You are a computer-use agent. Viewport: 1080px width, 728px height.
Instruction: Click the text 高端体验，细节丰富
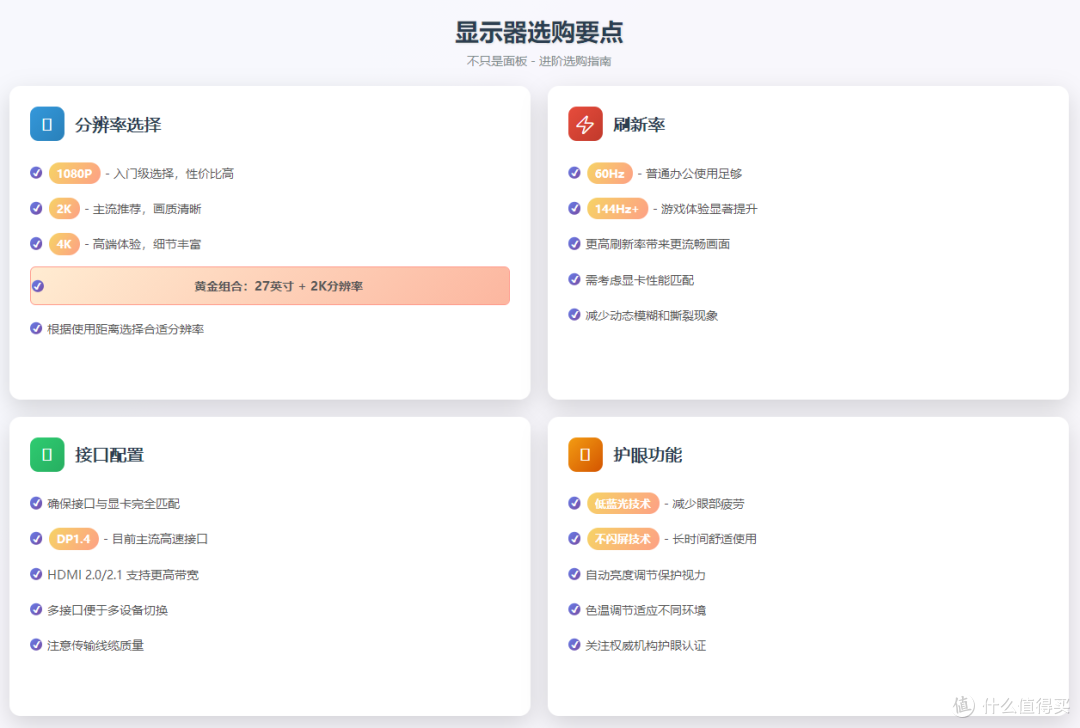click(x=147, y=244)
